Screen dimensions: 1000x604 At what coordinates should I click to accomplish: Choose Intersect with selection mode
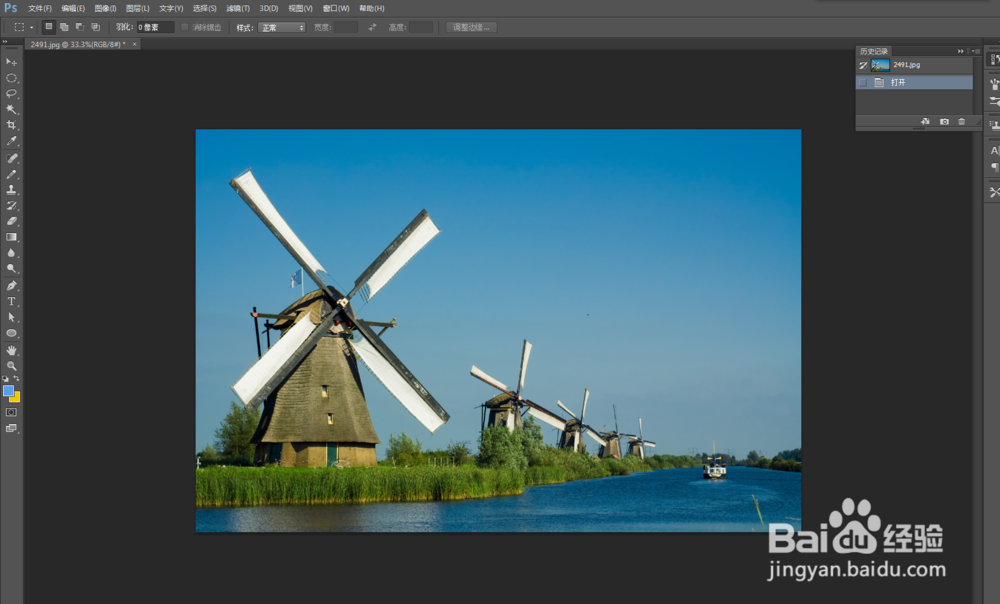96,27
